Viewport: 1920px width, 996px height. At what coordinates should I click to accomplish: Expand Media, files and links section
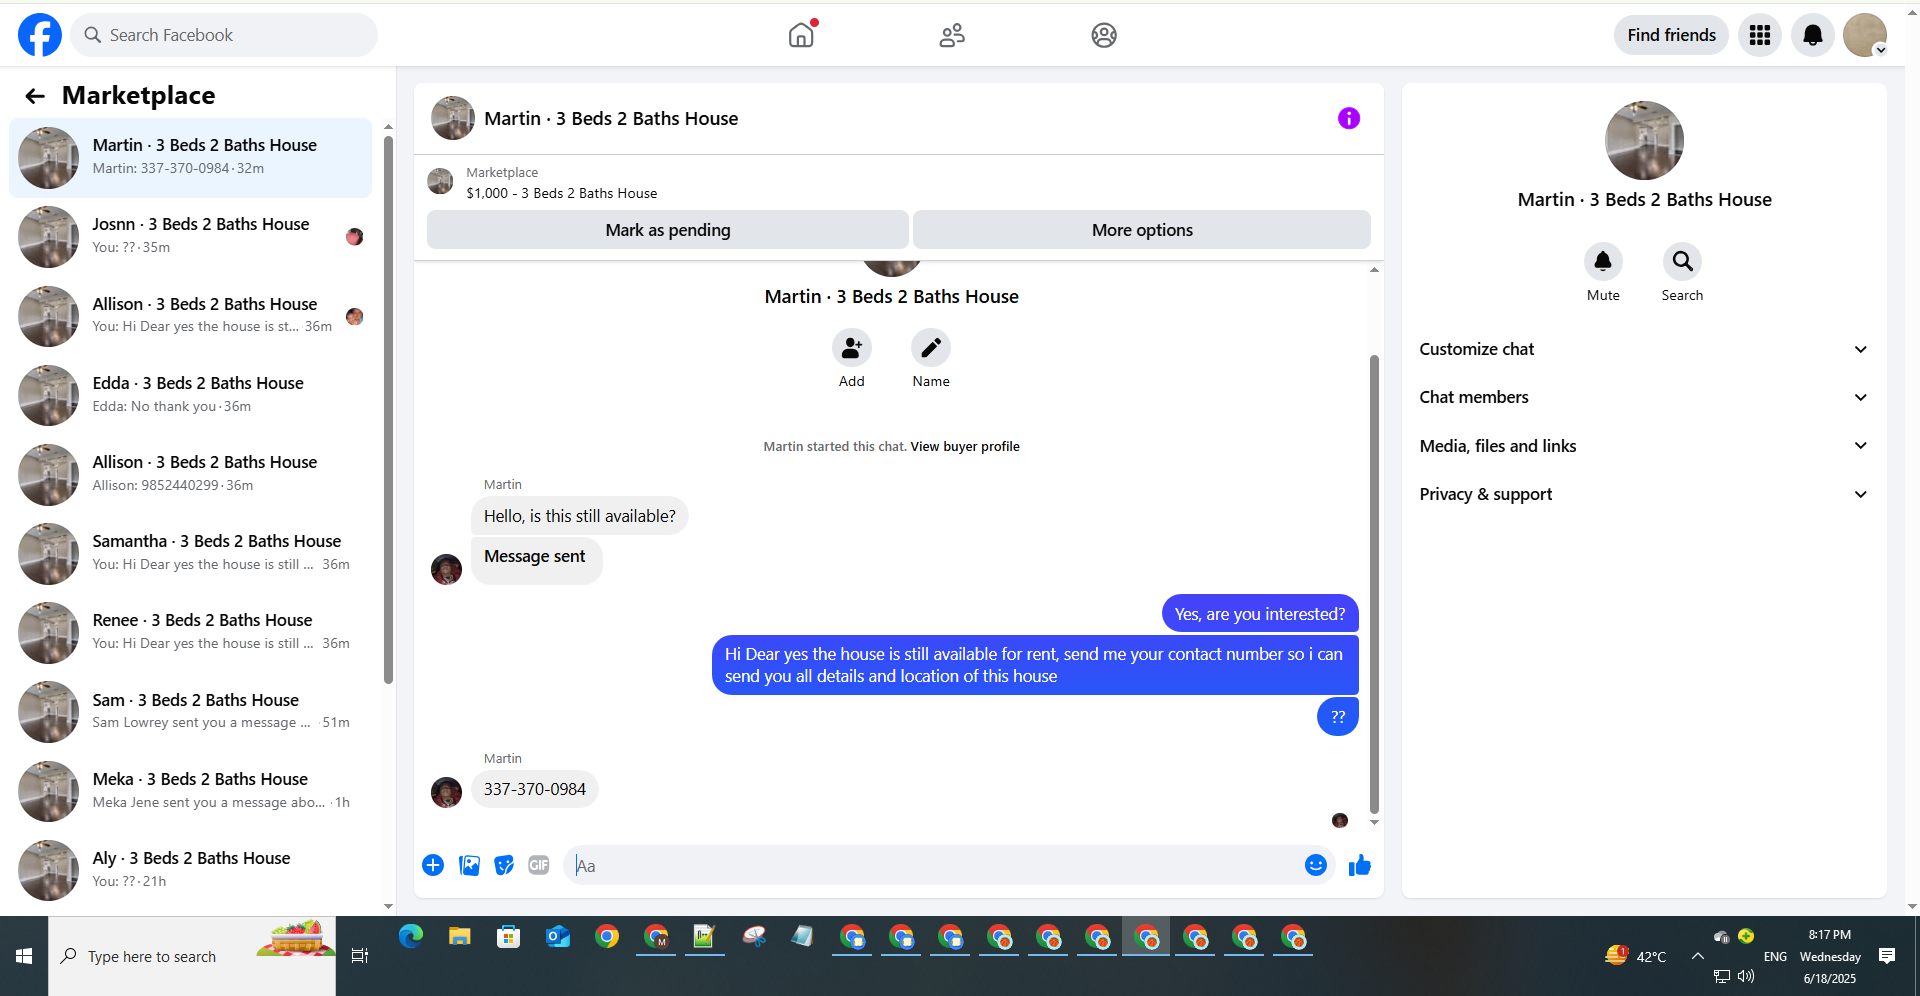pyautogui.click(x=1644, y=446)
